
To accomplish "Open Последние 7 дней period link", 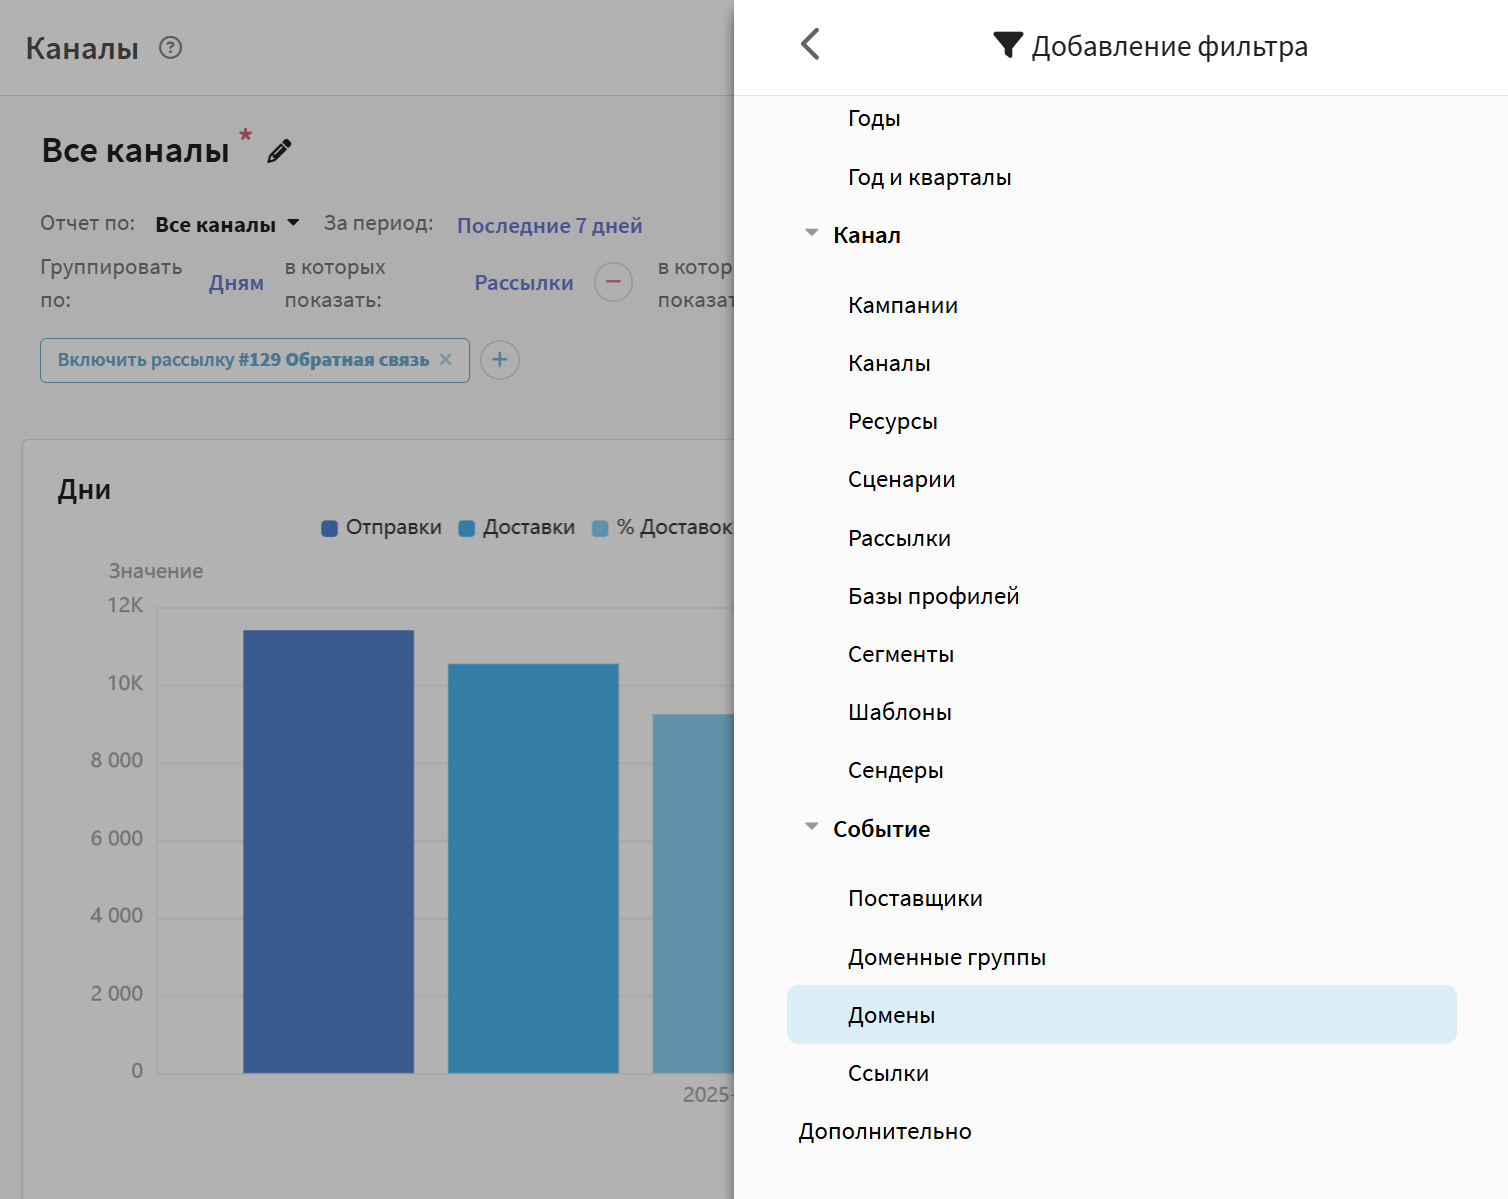I will (549, 226).
